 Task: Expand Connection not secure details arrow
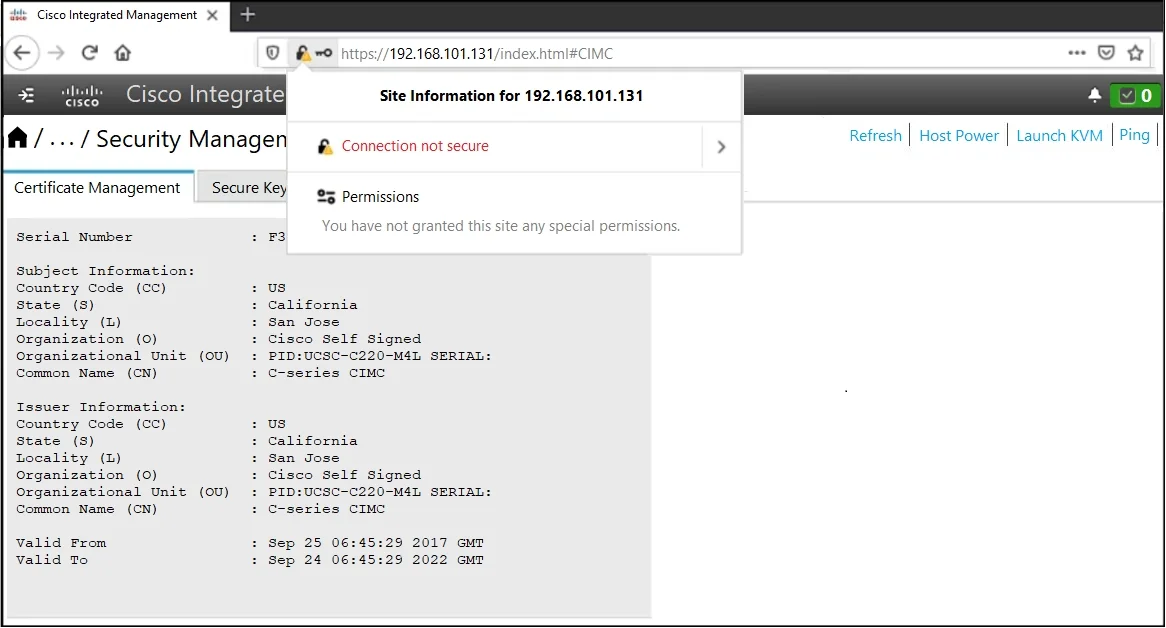(x=721, y=147)
